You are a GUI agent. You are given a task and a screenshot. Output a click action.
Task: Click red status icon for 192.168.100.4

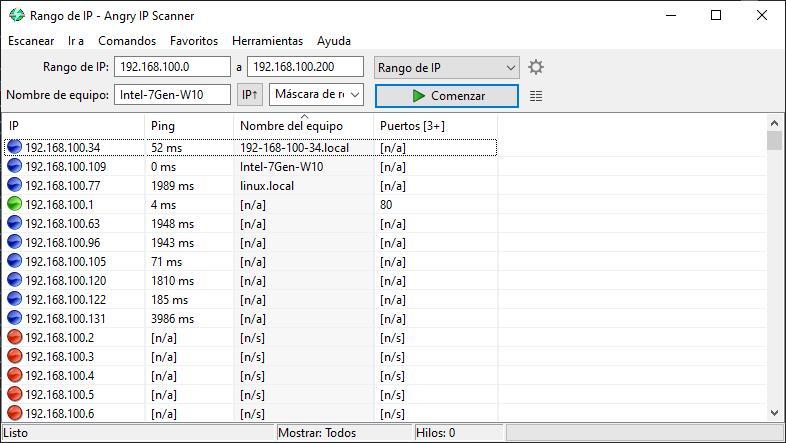click(15, 375)
